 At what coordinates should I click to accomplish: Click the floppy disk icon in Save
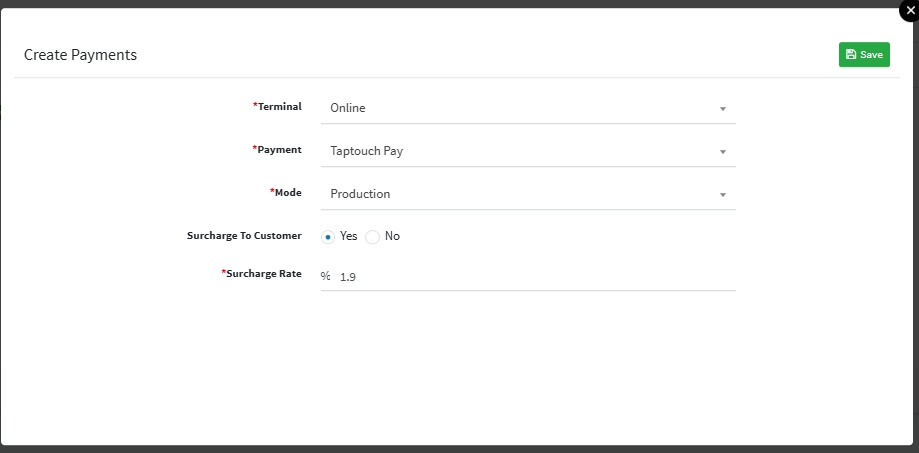click(850, 55)
